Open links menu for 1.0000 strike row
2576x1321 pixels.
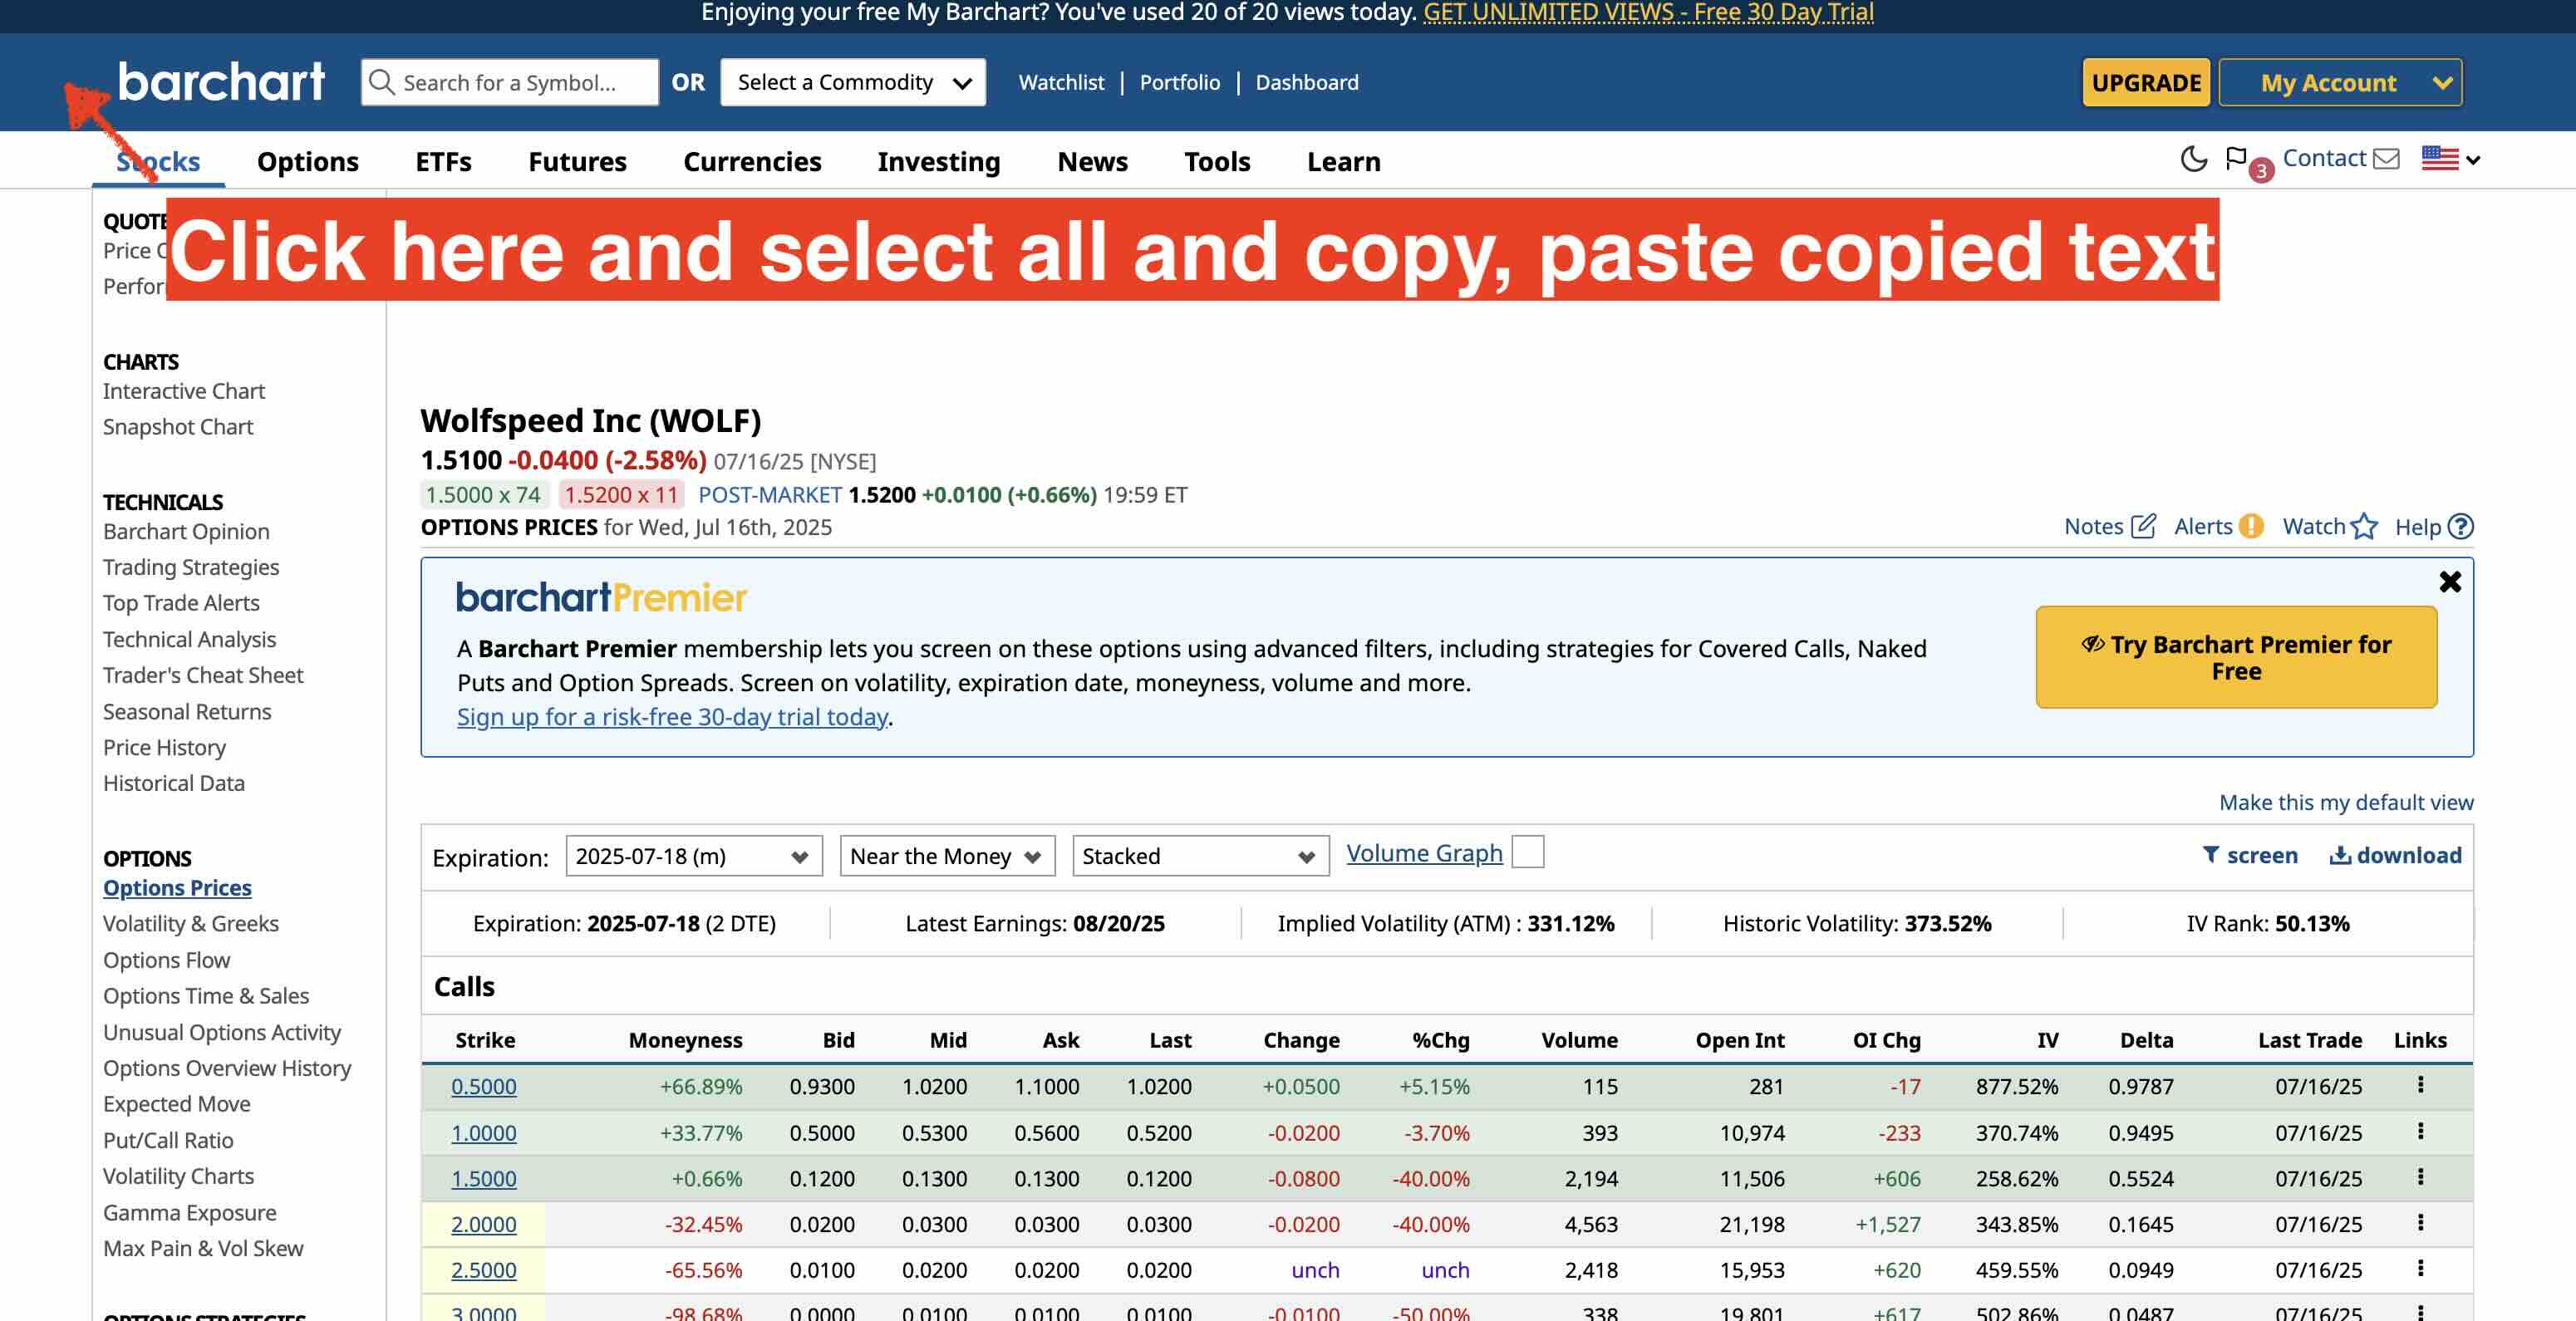tap(2420, 1131)
